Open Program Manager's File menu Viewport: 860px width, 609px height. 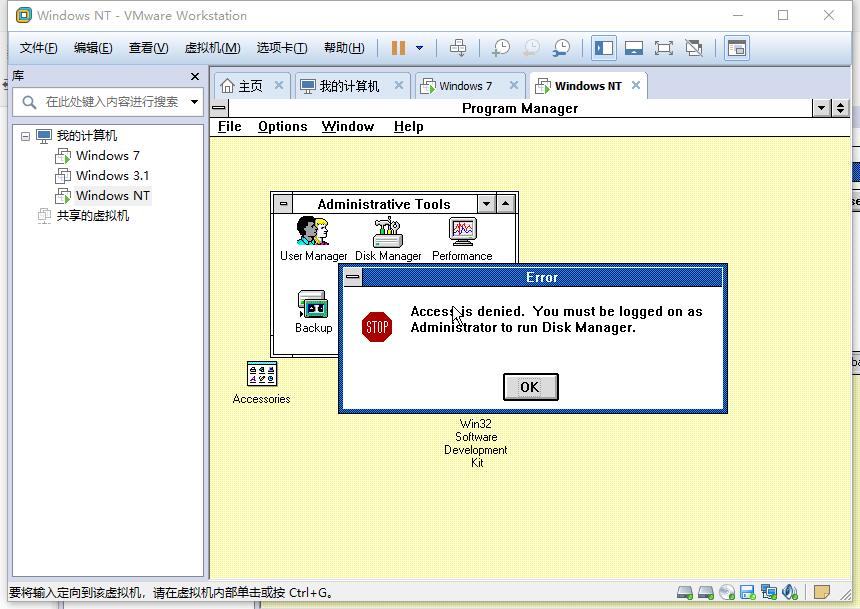pyautogui.click(x=229, y=127)
